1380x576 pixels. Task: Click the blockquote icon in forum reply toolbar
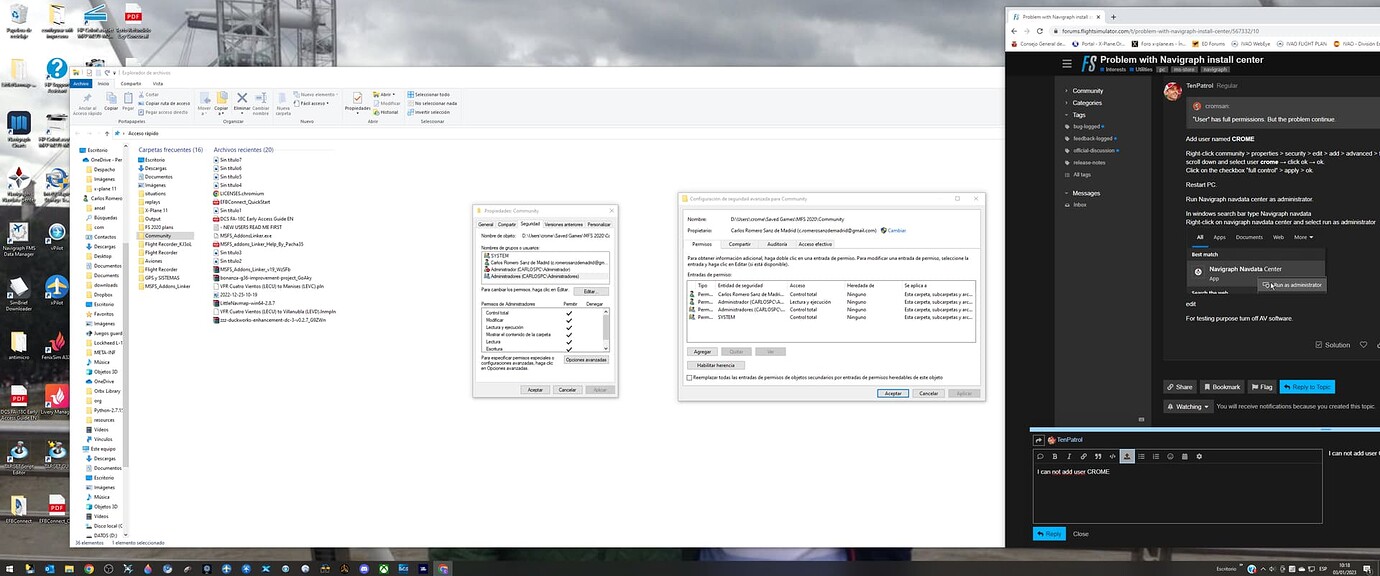[x=1098, y=456]
